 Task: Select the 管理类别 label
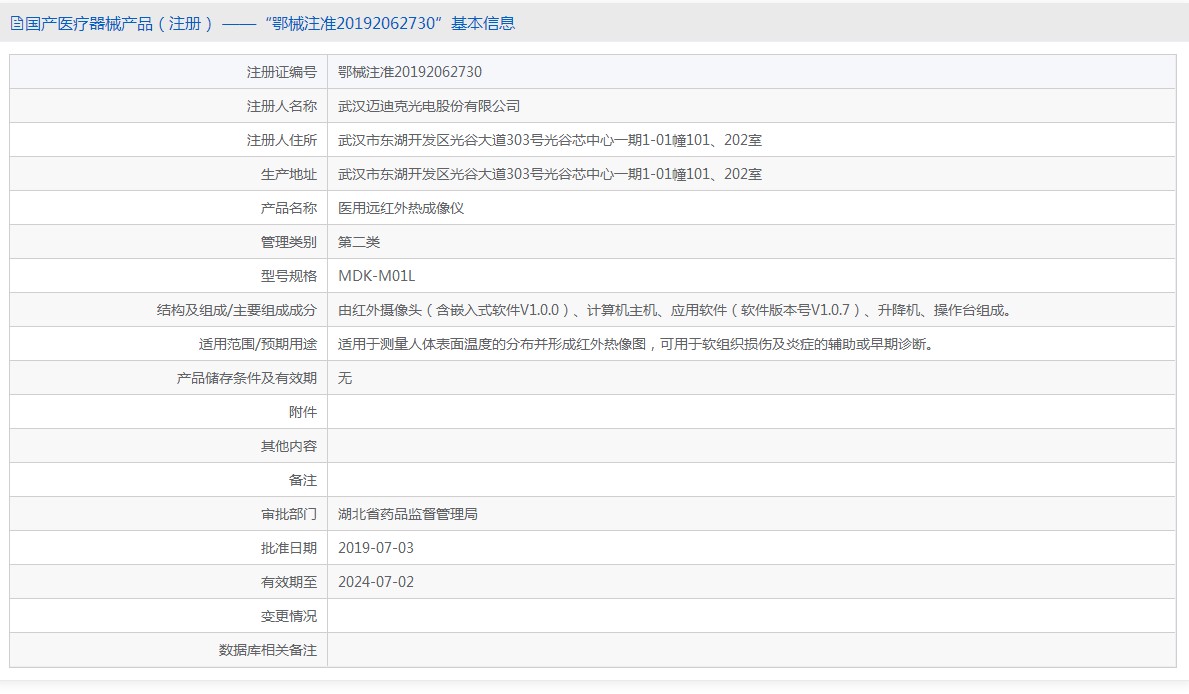[289, 242]
